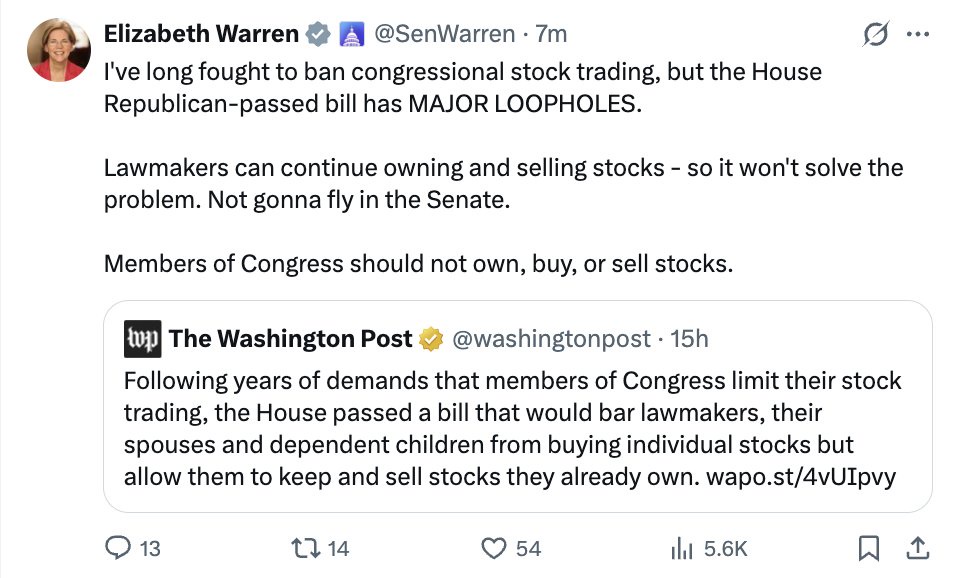
Task: Click The Washington Post account name
Action: pyautogui.click(x=291, y=338)
